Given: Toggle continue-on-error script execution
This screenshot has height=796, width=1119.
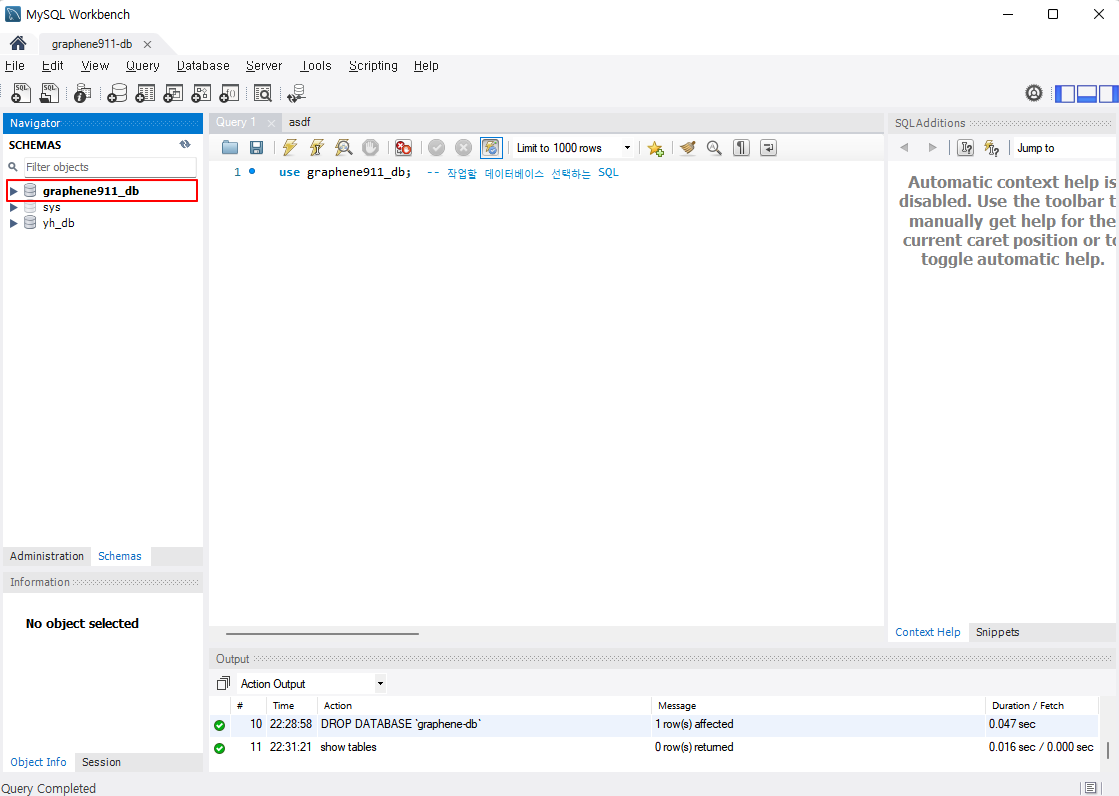Looking at the screenshot, I should 403,148.
